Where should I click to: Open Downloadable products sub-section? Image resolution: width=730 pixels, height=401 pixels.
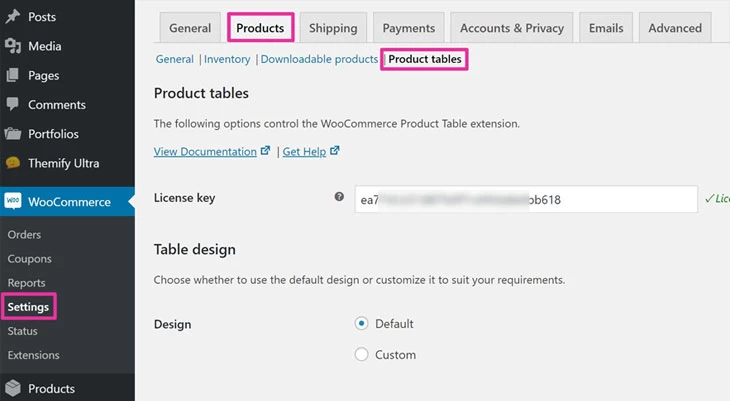(x=319, y=59)
